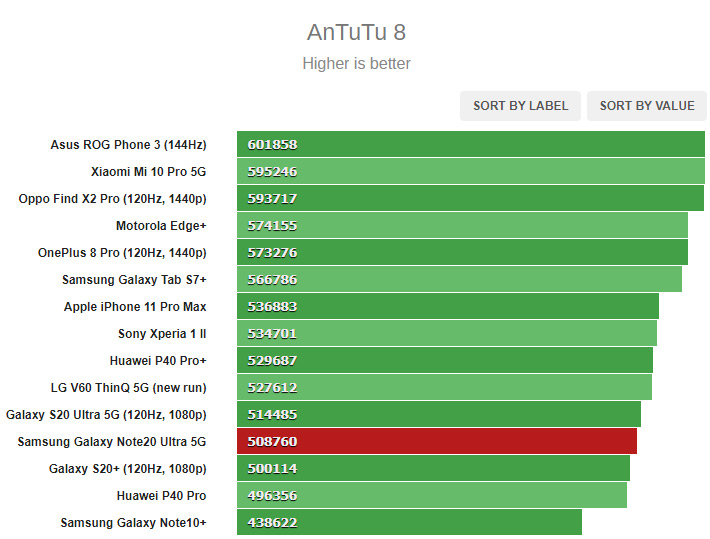Select the Xiaomi Mi 10 Pro 5G label

[x=149, y=172]
